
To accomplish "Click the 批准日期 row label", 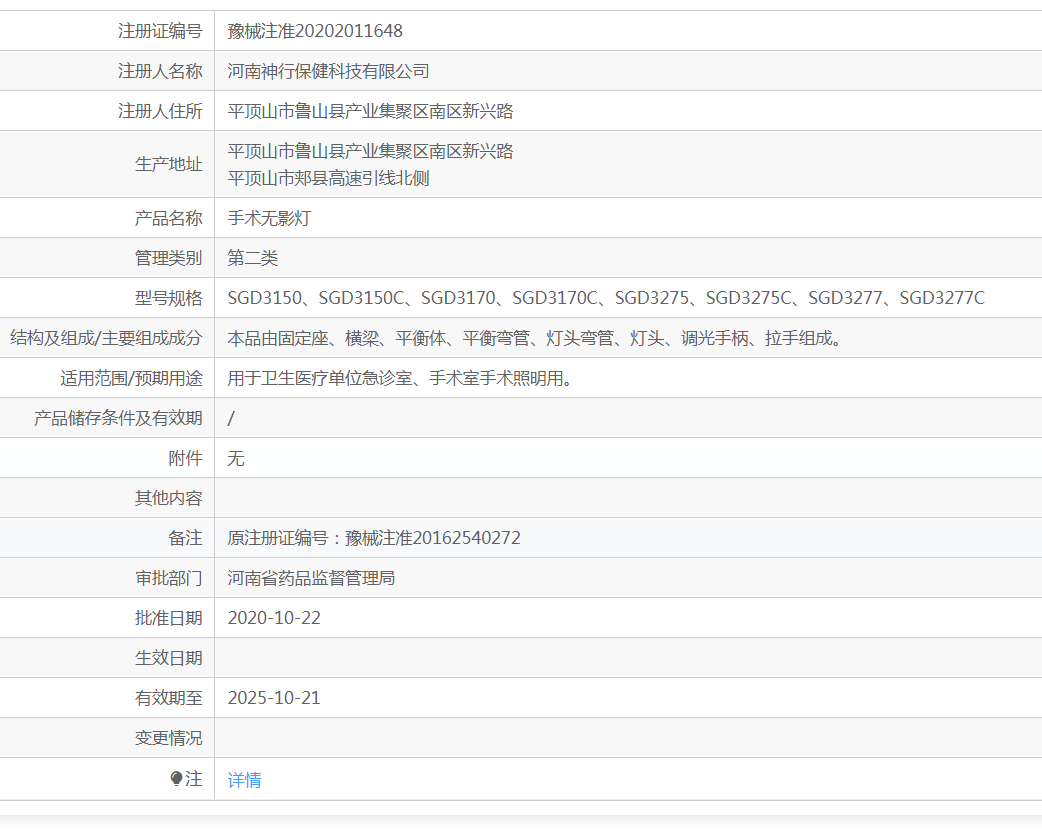I will point(169,618).
